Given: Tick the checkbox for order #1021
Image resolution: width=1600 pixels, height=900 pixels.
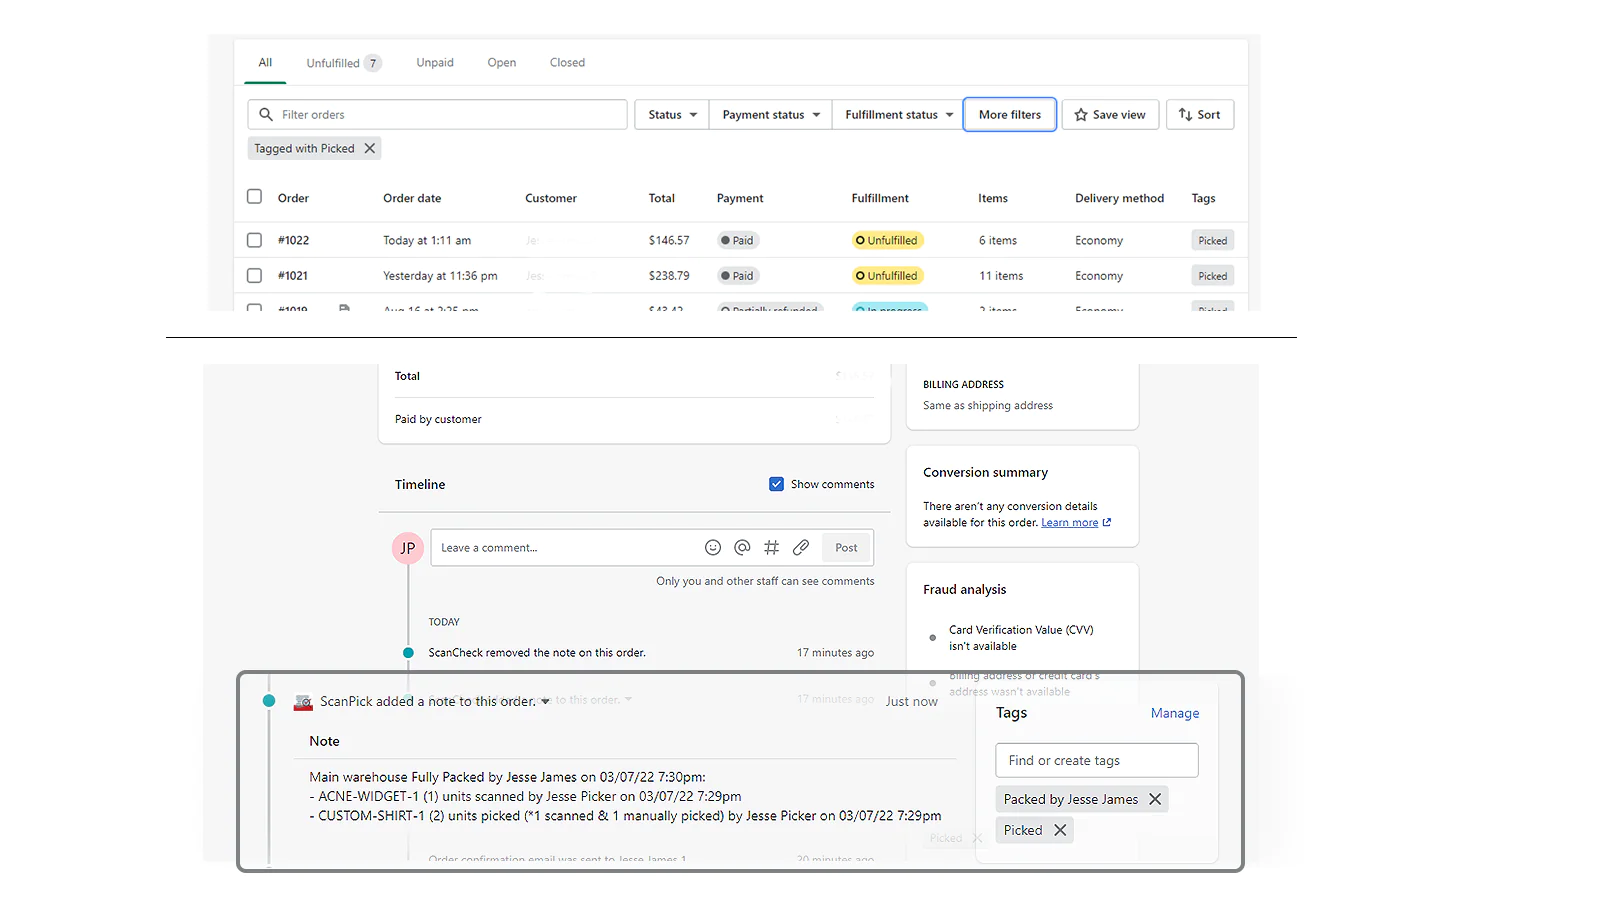Looking at the screenshot, I should point(254,276).
